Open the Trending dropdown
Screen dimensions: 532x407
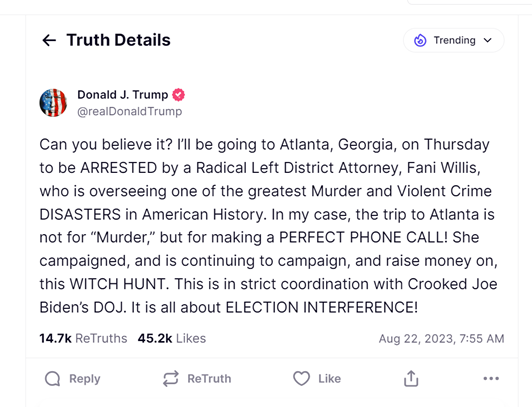tap(453, 40)
